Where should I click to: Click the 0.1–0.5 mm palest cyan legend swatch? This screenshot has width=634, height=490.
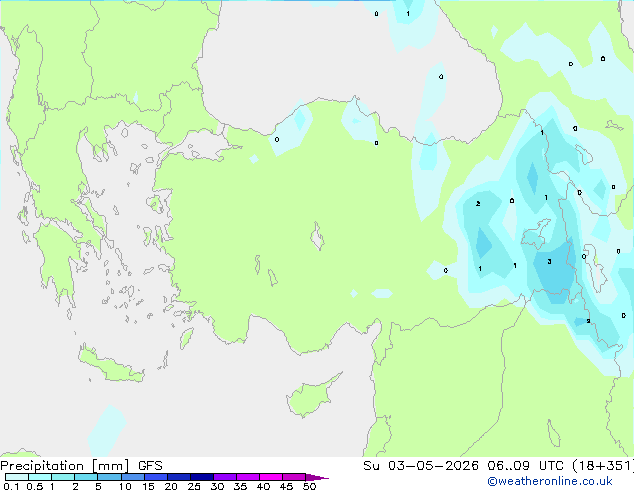(17, 477)
